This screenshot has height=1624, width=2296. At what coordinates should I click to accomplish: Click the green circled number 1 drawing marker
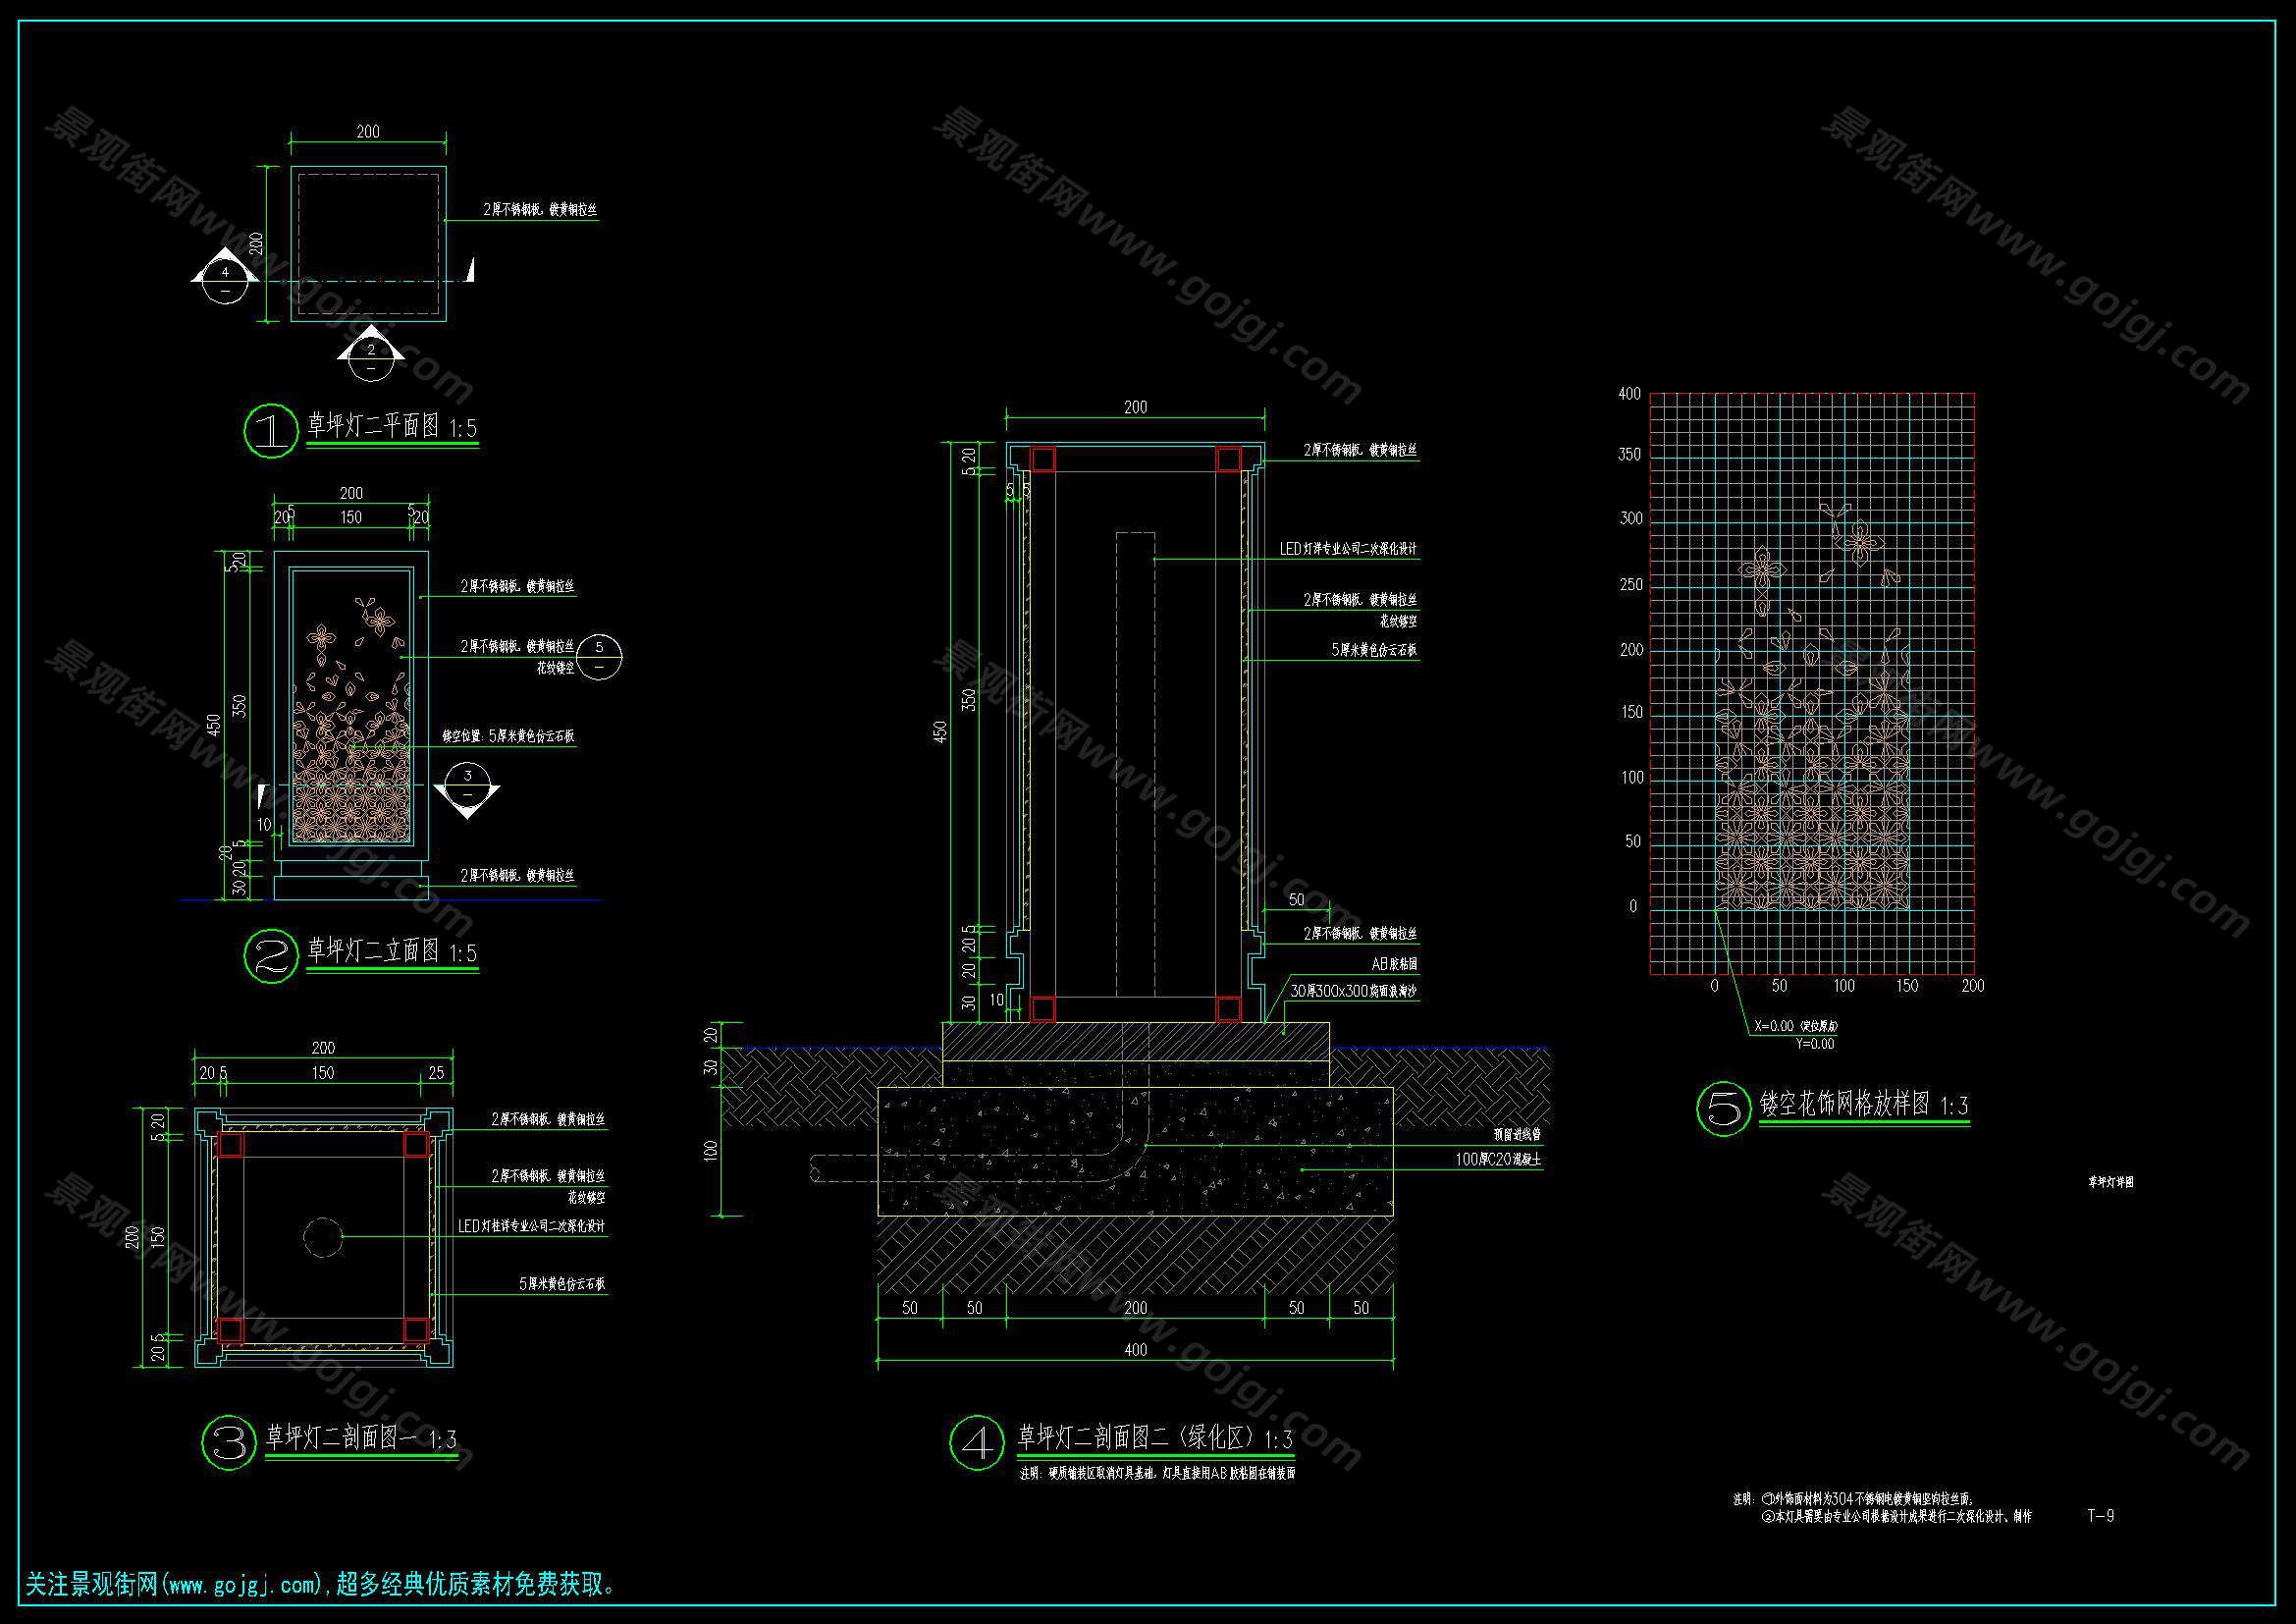pyautogui.click(x=271, y=431)
